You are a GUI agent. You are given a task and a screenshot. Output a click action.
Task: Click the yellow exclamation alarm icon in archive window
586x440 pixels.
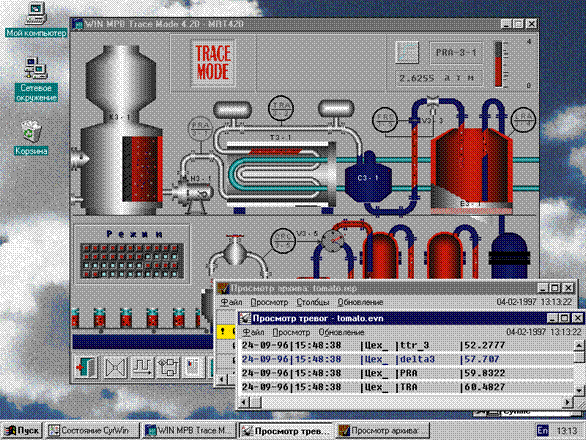tap(223, 331)
